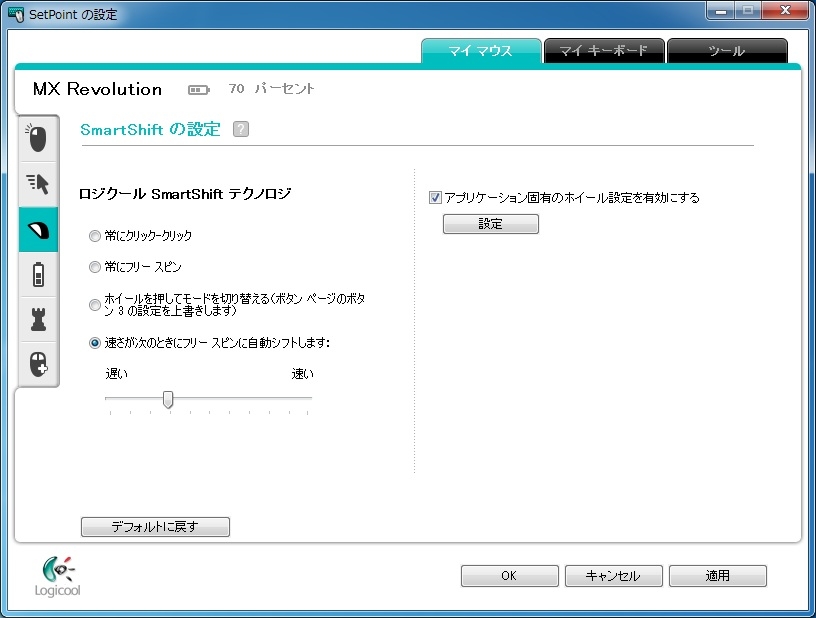Viewport: 816px width, 618px height.
Task: Select 常にクリック-クリック radio button
Action: coord(95,236)
